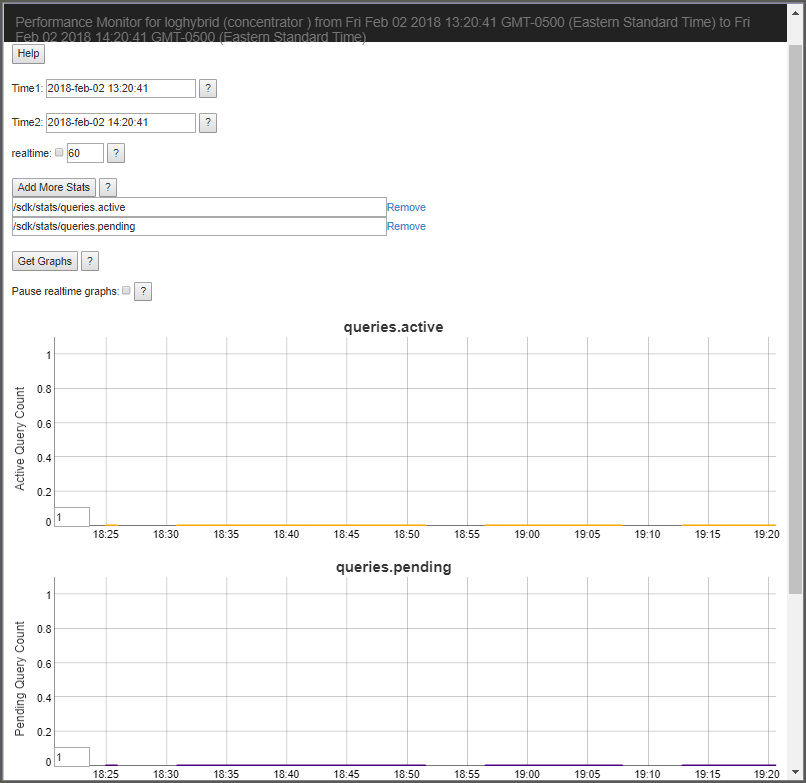This screenshot has height=783, width=806.
Task: Remove the queries.pending stat
Action: point(406,226)
